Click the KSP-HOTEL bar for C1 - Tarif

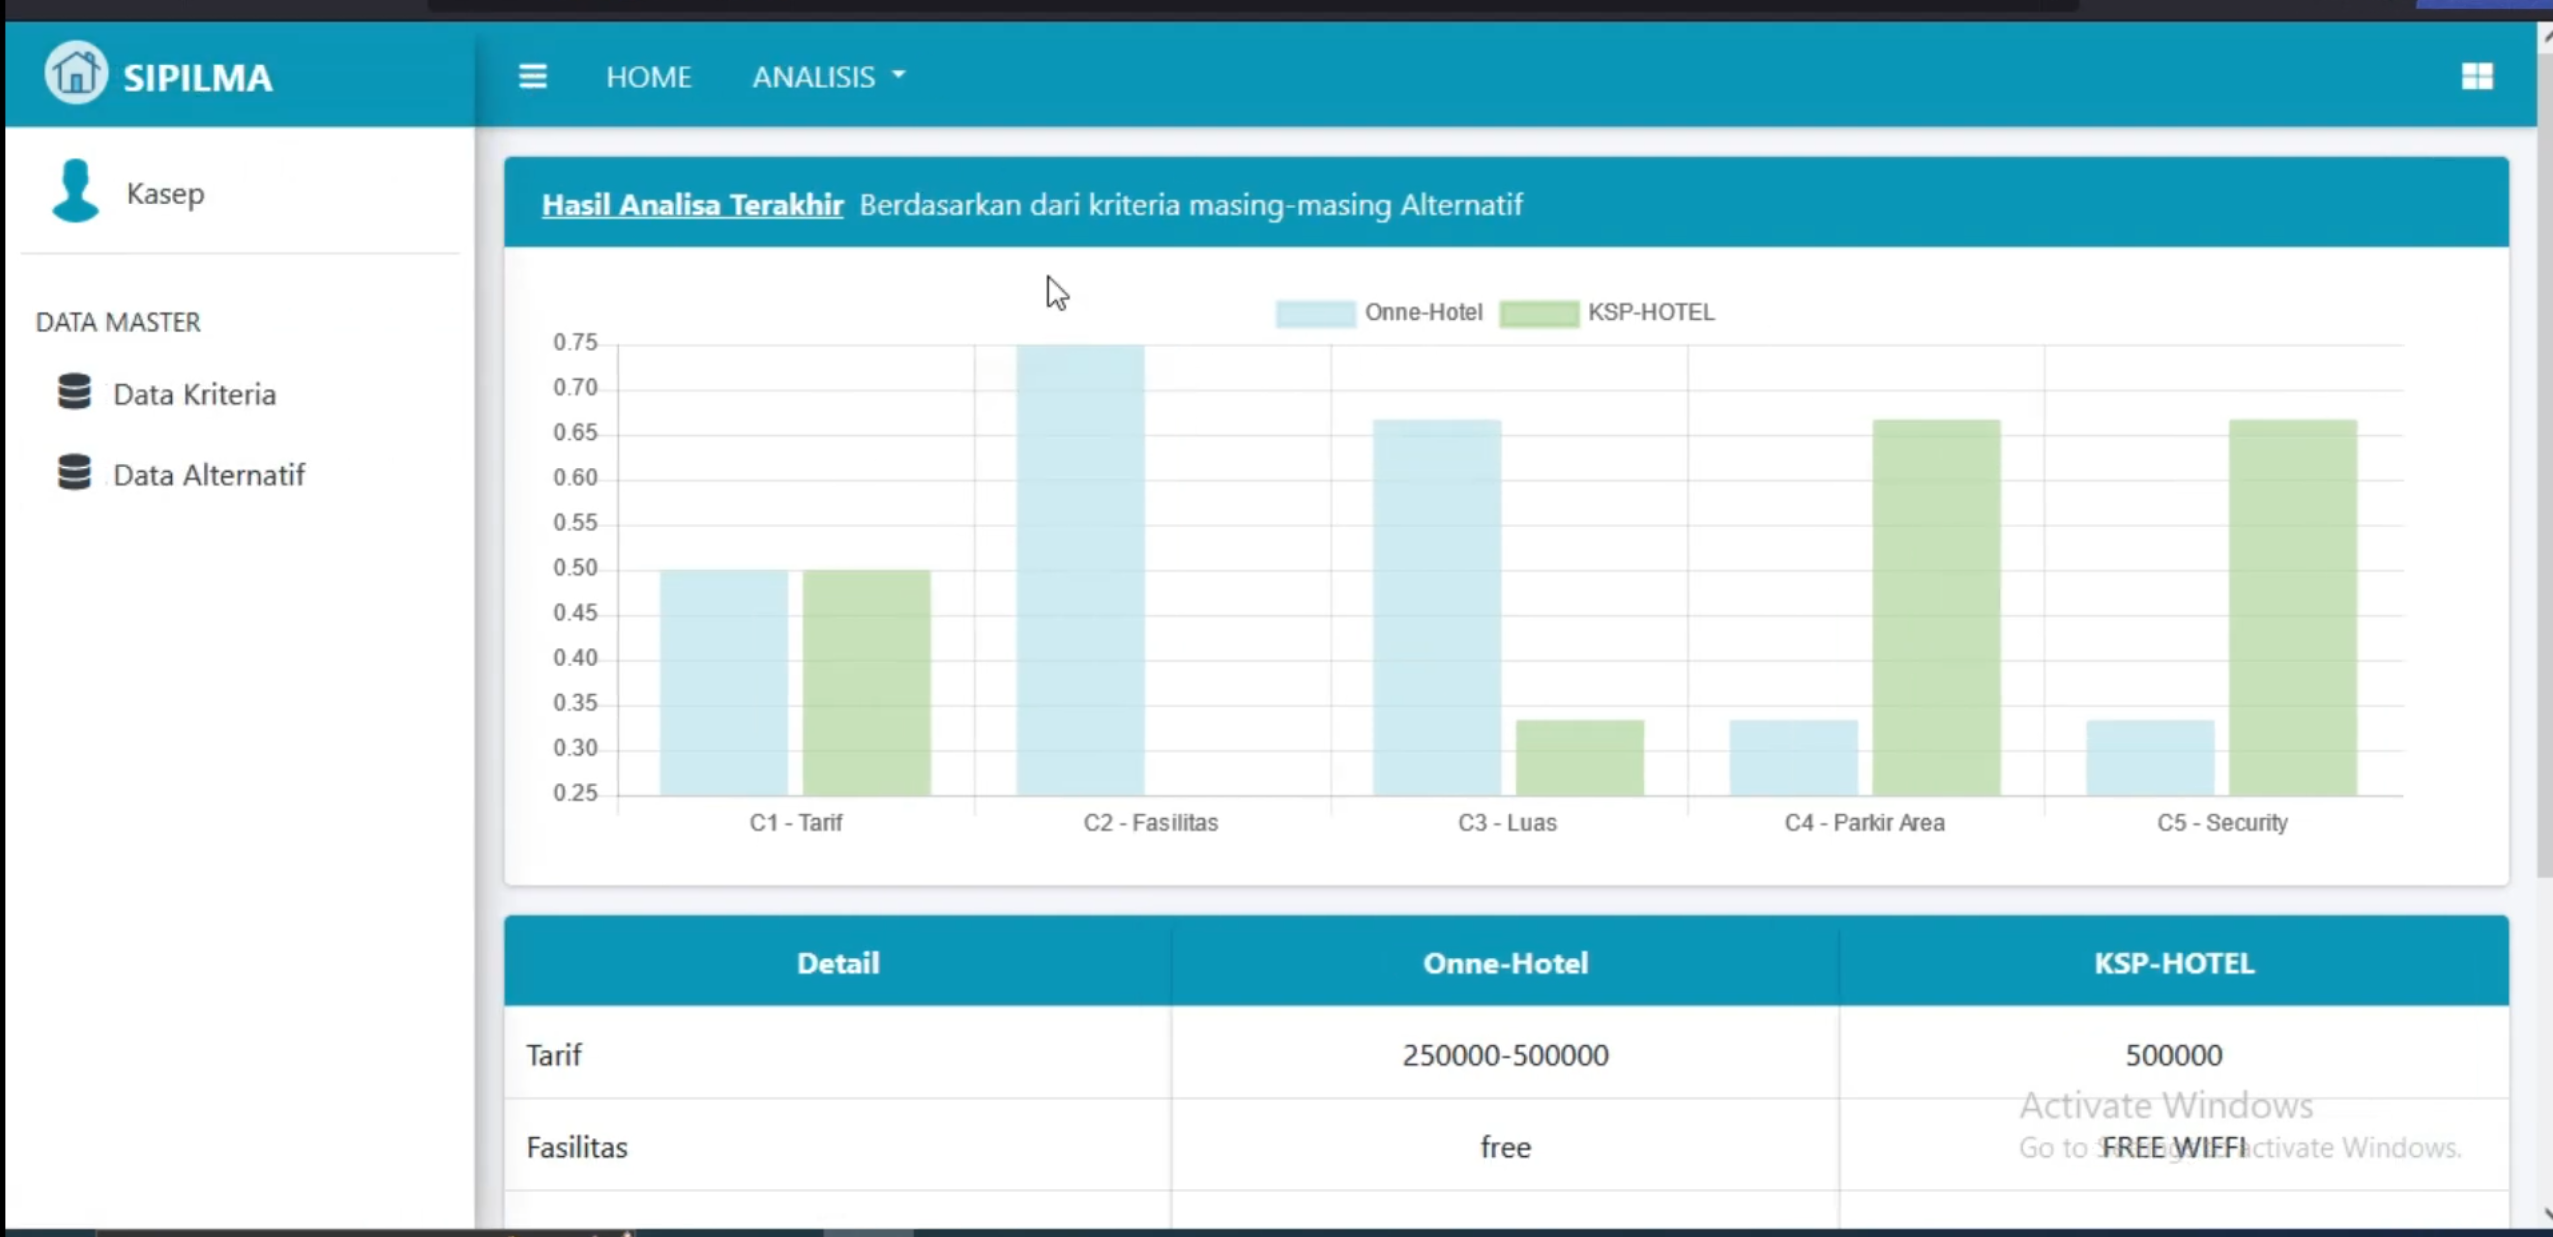click(866, 683)
